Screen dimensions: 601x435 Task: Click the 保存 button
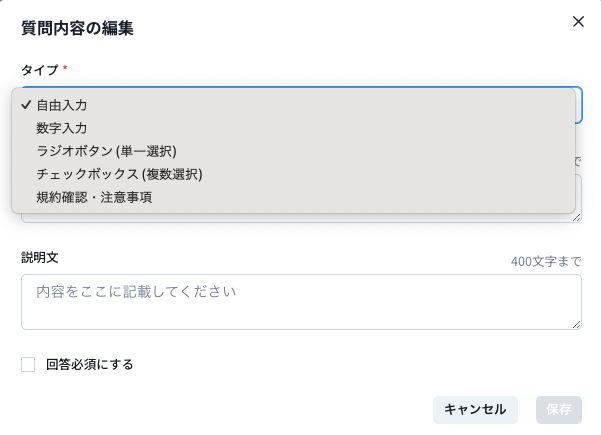(558, 409)
